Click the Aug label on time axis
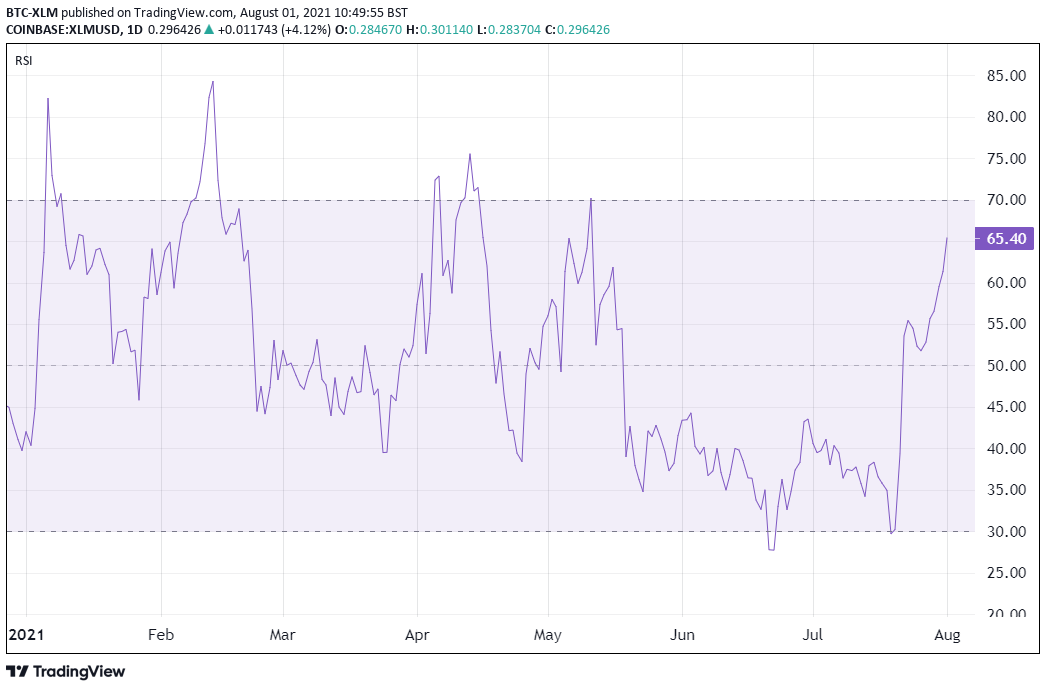Screen dimensions: 1046x690 pos(947,635)
